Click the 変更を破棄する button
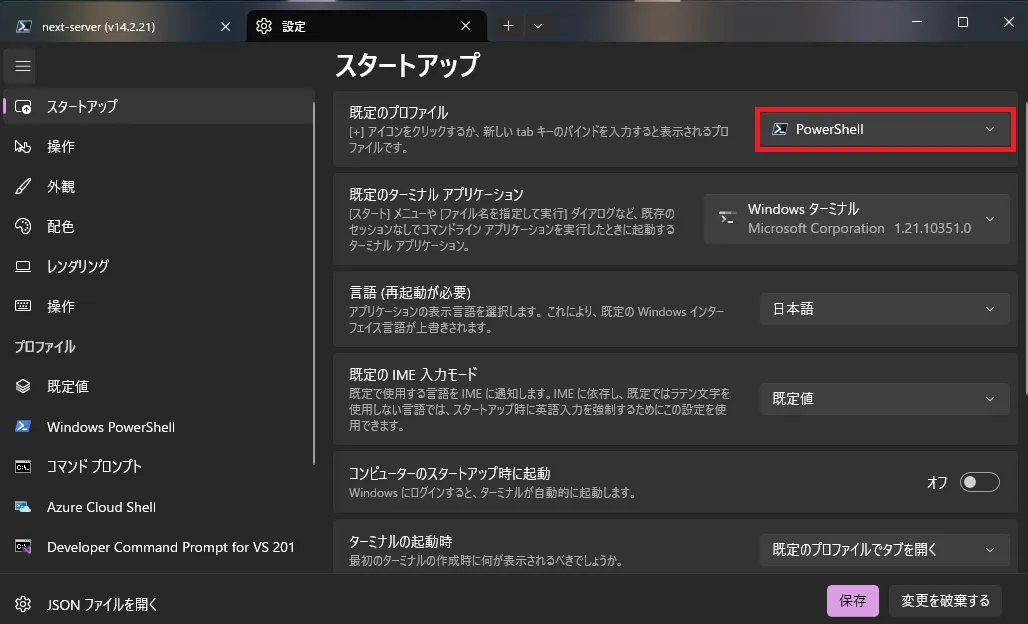The height and width of the screenshot is (624, 1028). [945, 601]
